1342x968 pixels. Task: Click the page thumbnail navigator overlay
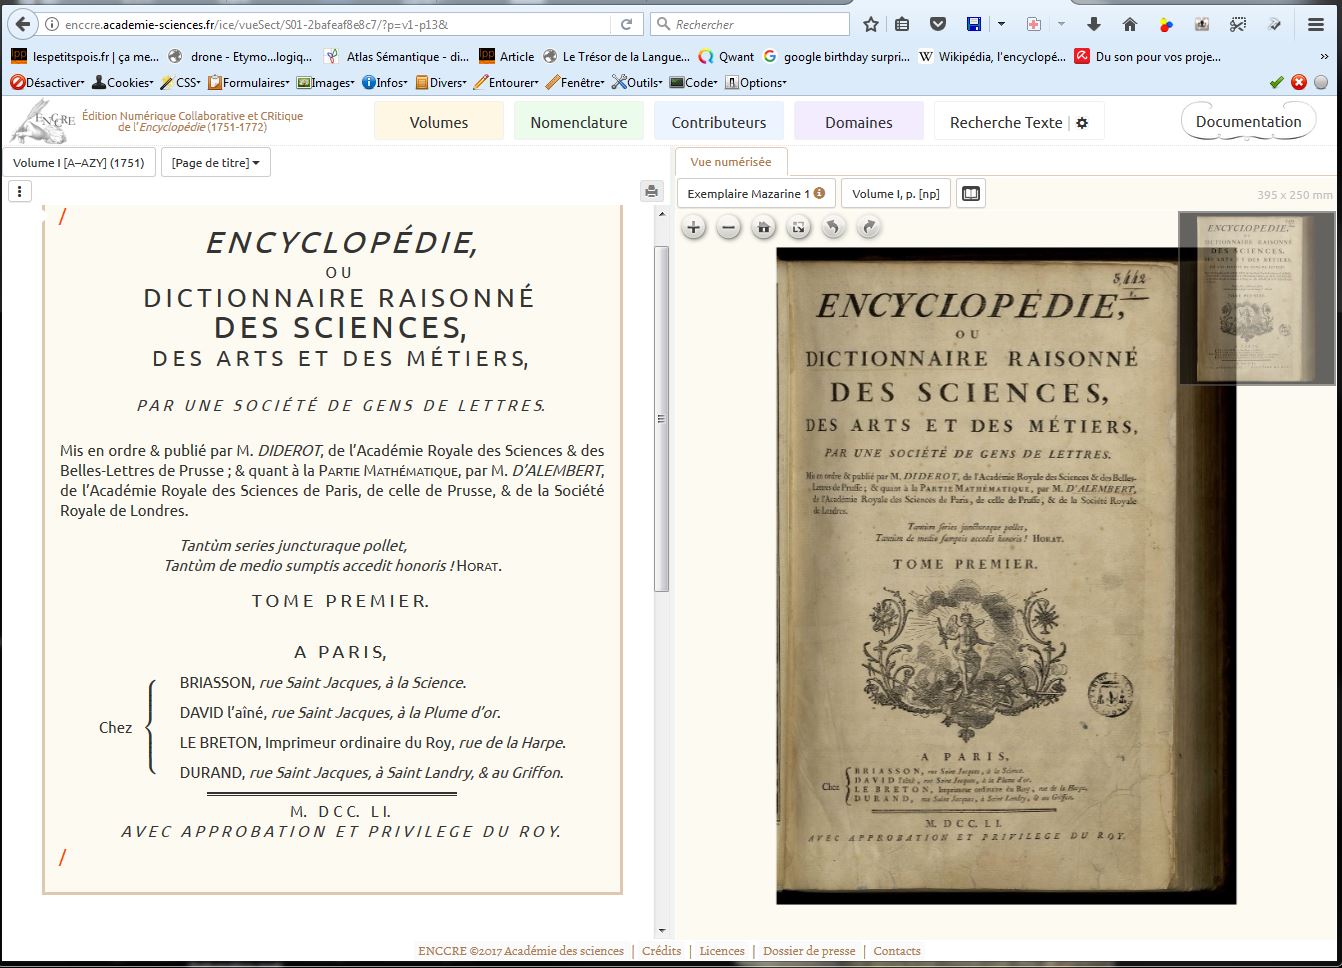click(1256, 298)
